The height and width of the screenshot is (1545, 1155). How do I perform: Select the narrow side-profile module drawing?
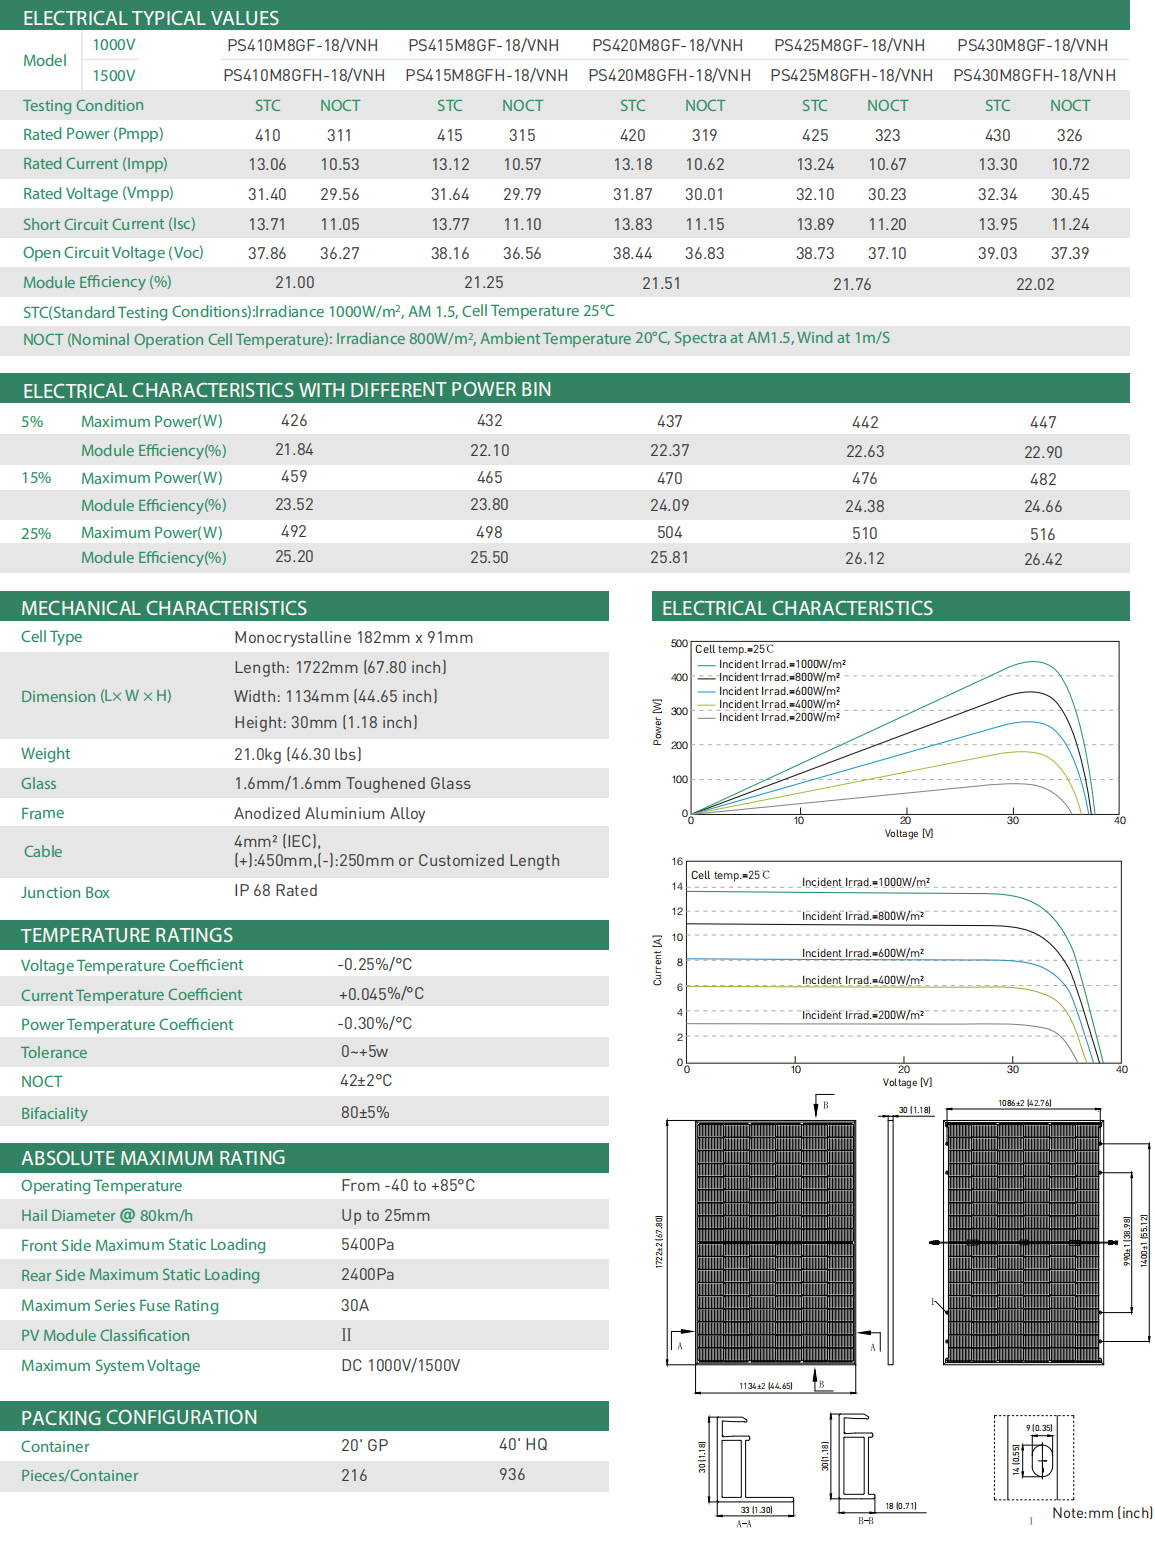[x=890, y=1240]
